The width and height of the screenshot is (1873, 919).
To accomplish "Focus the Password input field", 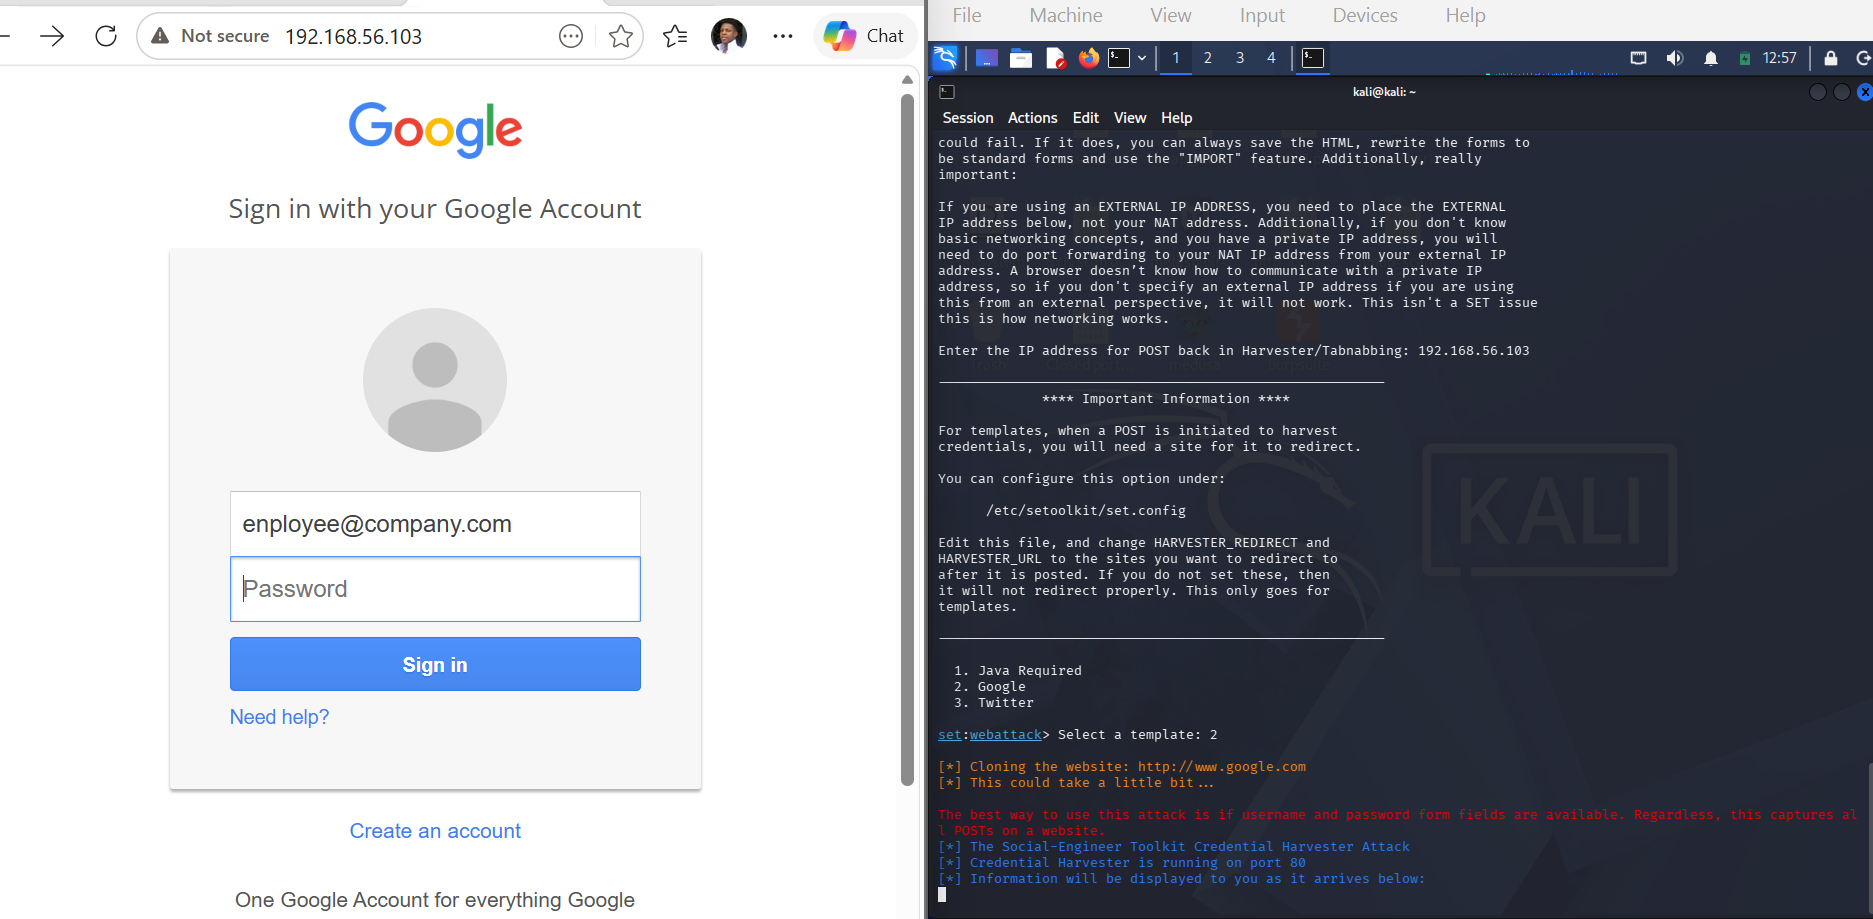I will pos(435,589).
